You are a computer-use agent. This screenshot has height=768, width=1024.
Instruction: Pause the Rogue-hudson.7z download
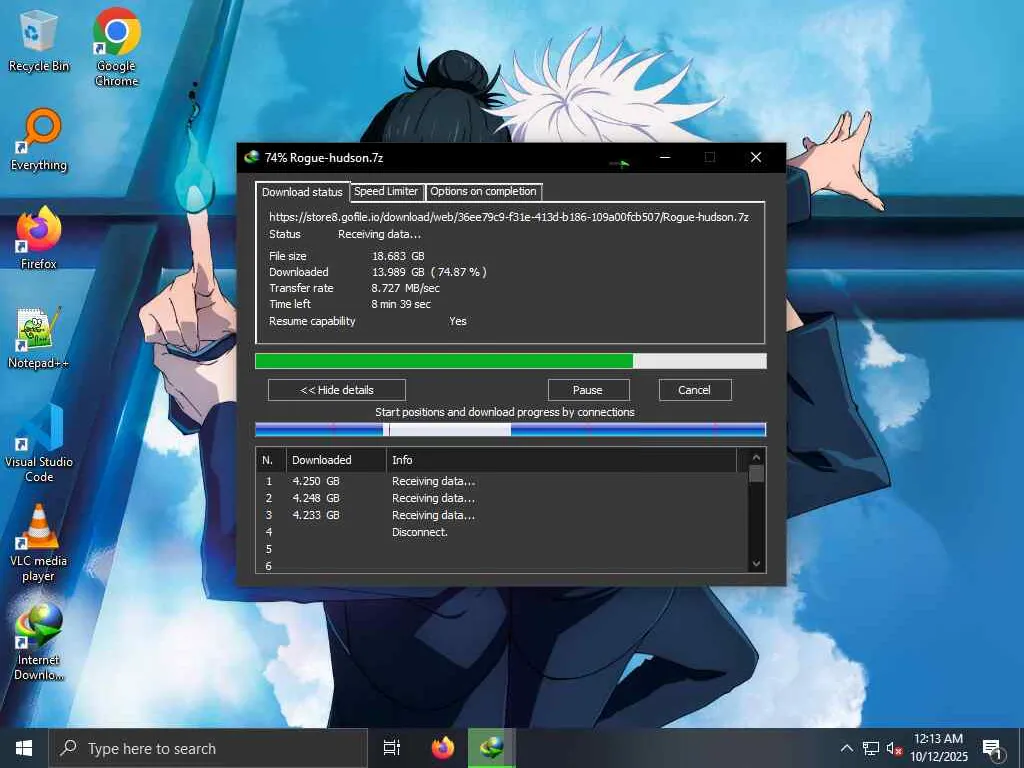pyautogui.click(x=588, y=390)
